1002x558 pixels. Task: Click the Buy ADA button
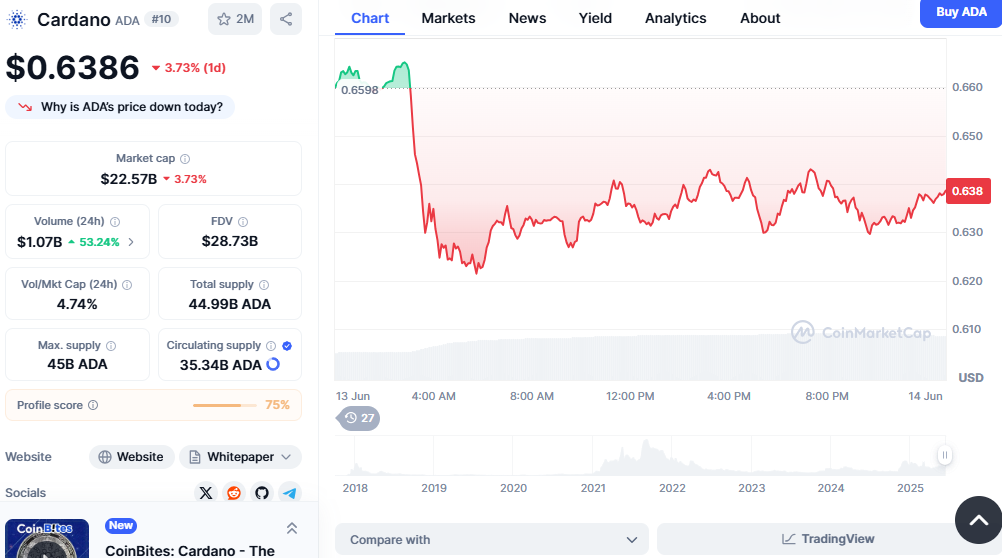click(x=960, y=13)
